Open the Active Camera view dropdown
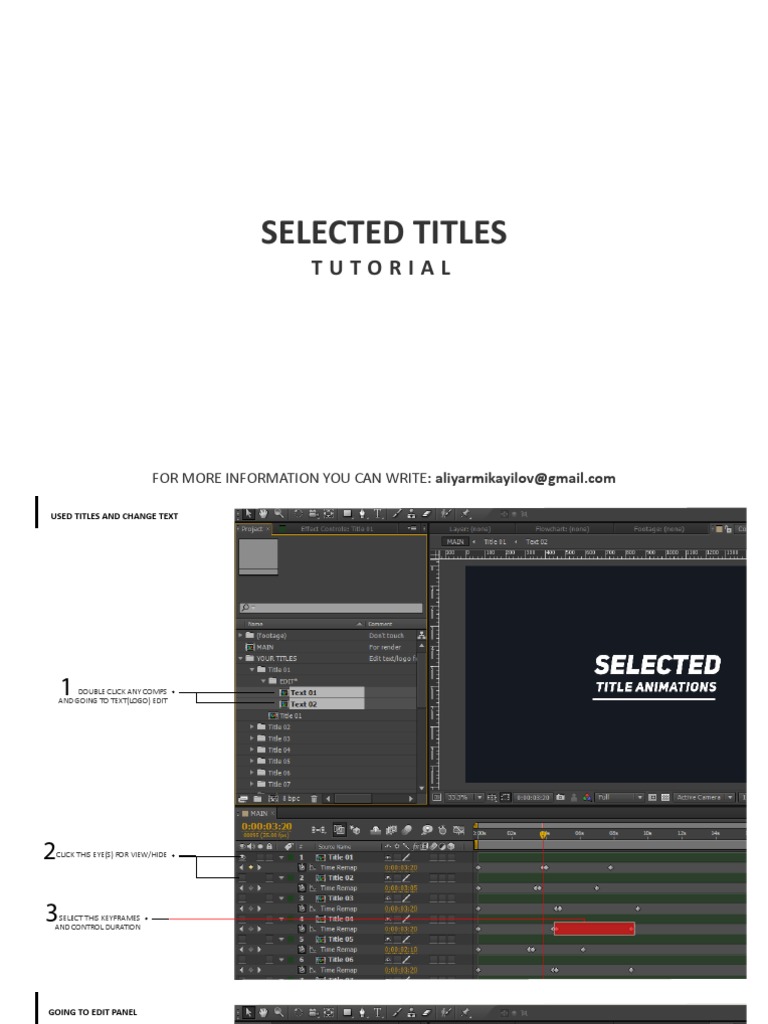The image size is (768, 1024). click(x=705, y=797)
